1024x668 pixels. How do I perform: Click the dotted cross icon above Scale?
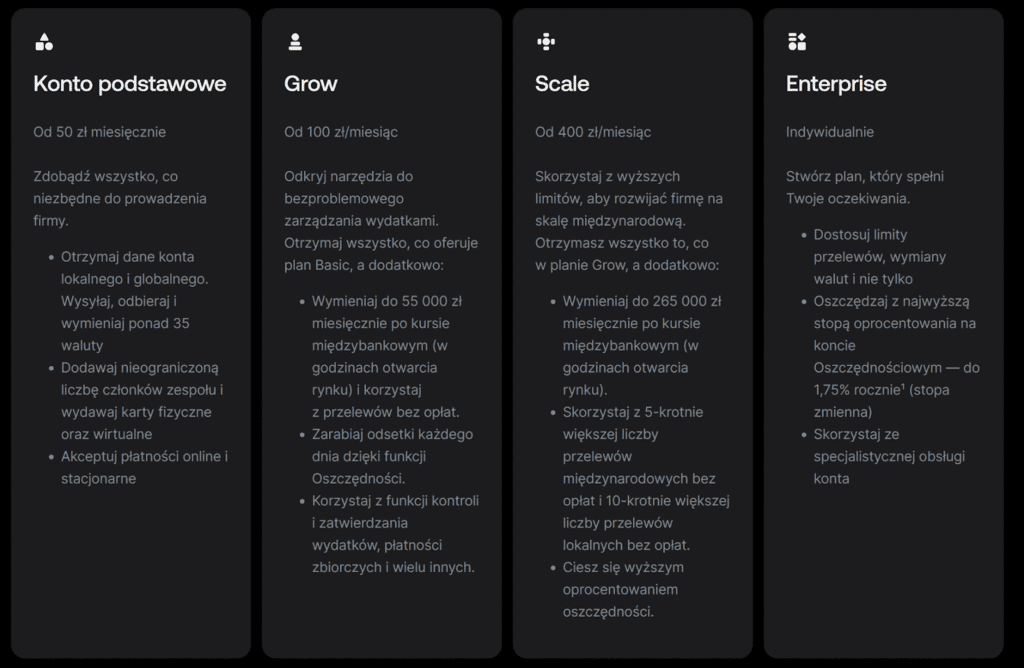pos(546,42)
